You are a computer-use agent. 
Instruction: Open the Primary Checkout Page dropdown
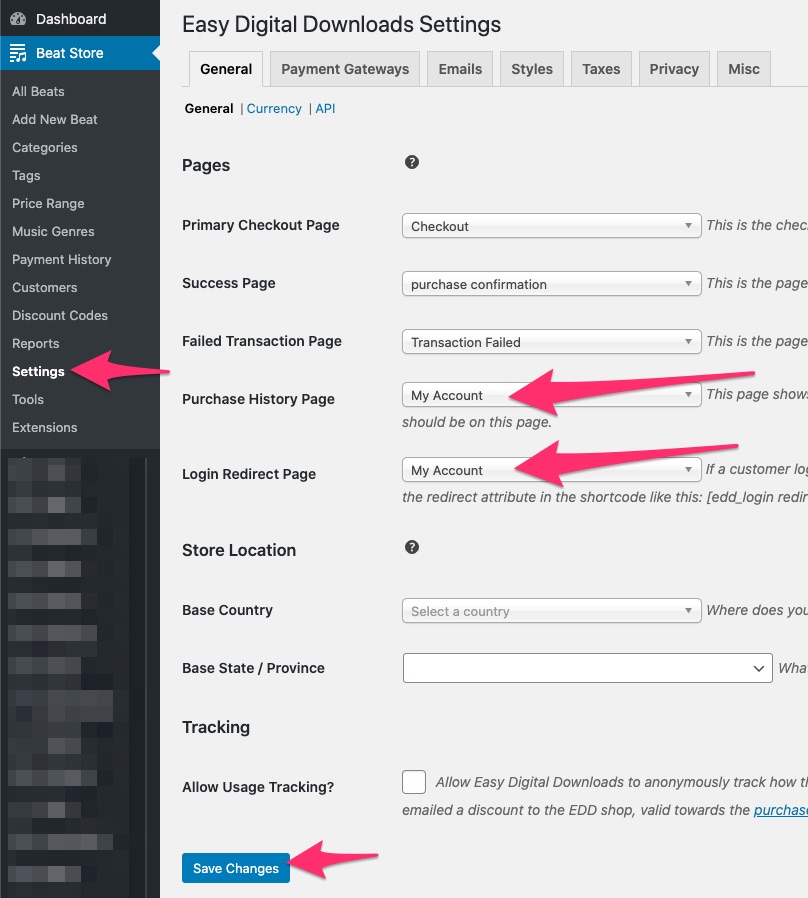[x=551, y=226]
